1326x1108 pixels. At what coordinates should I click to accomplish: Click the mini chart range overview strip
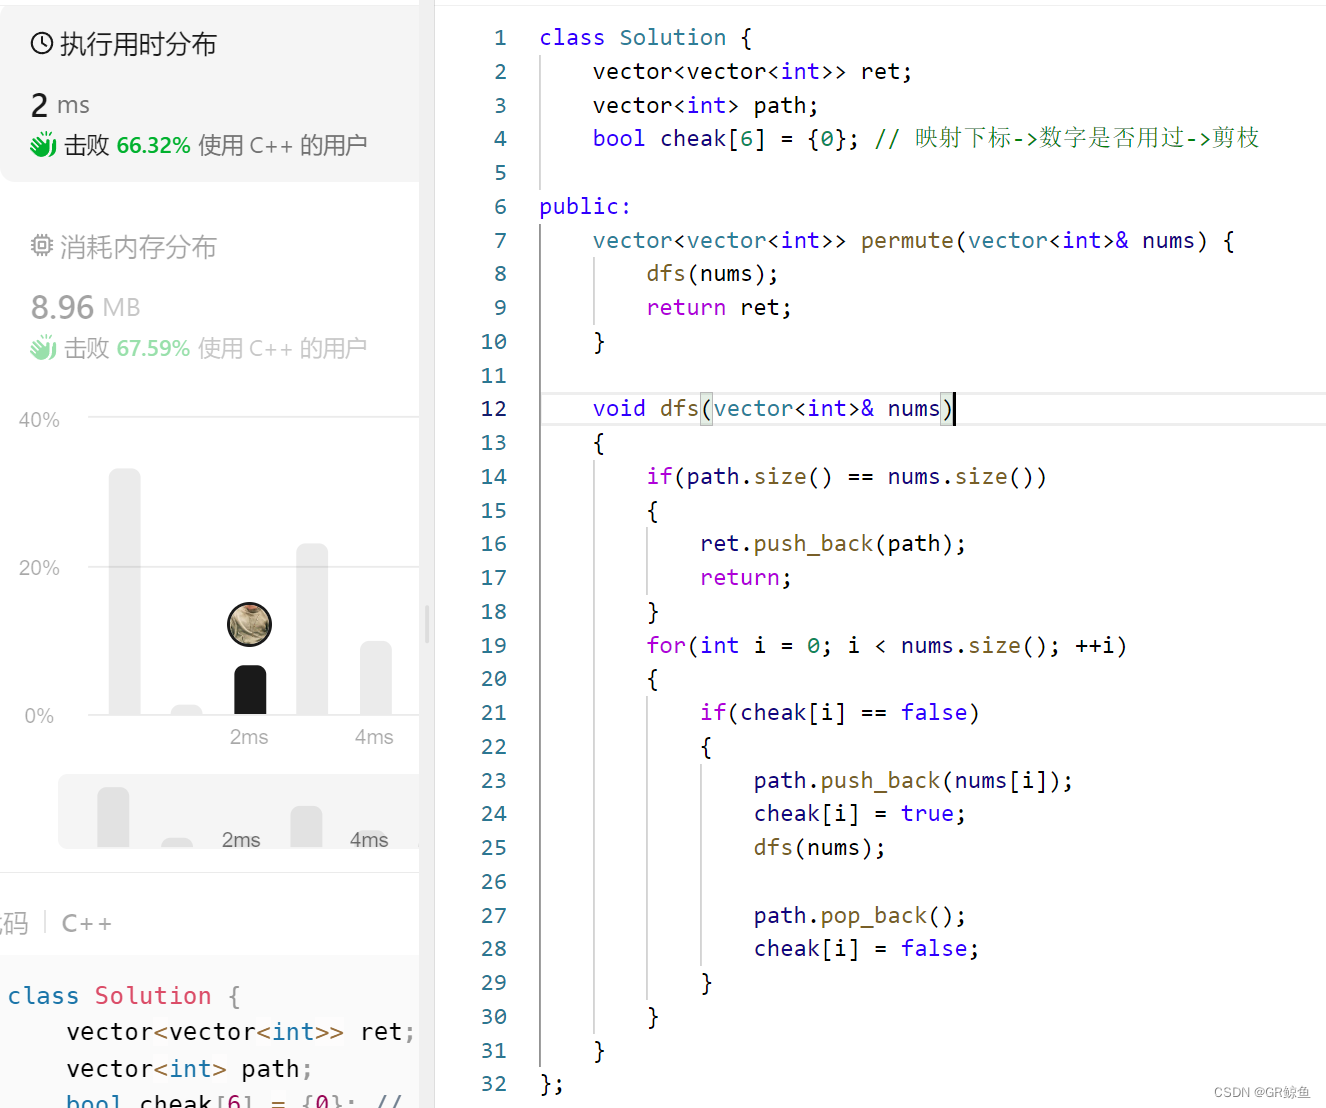tap(239, 812)
